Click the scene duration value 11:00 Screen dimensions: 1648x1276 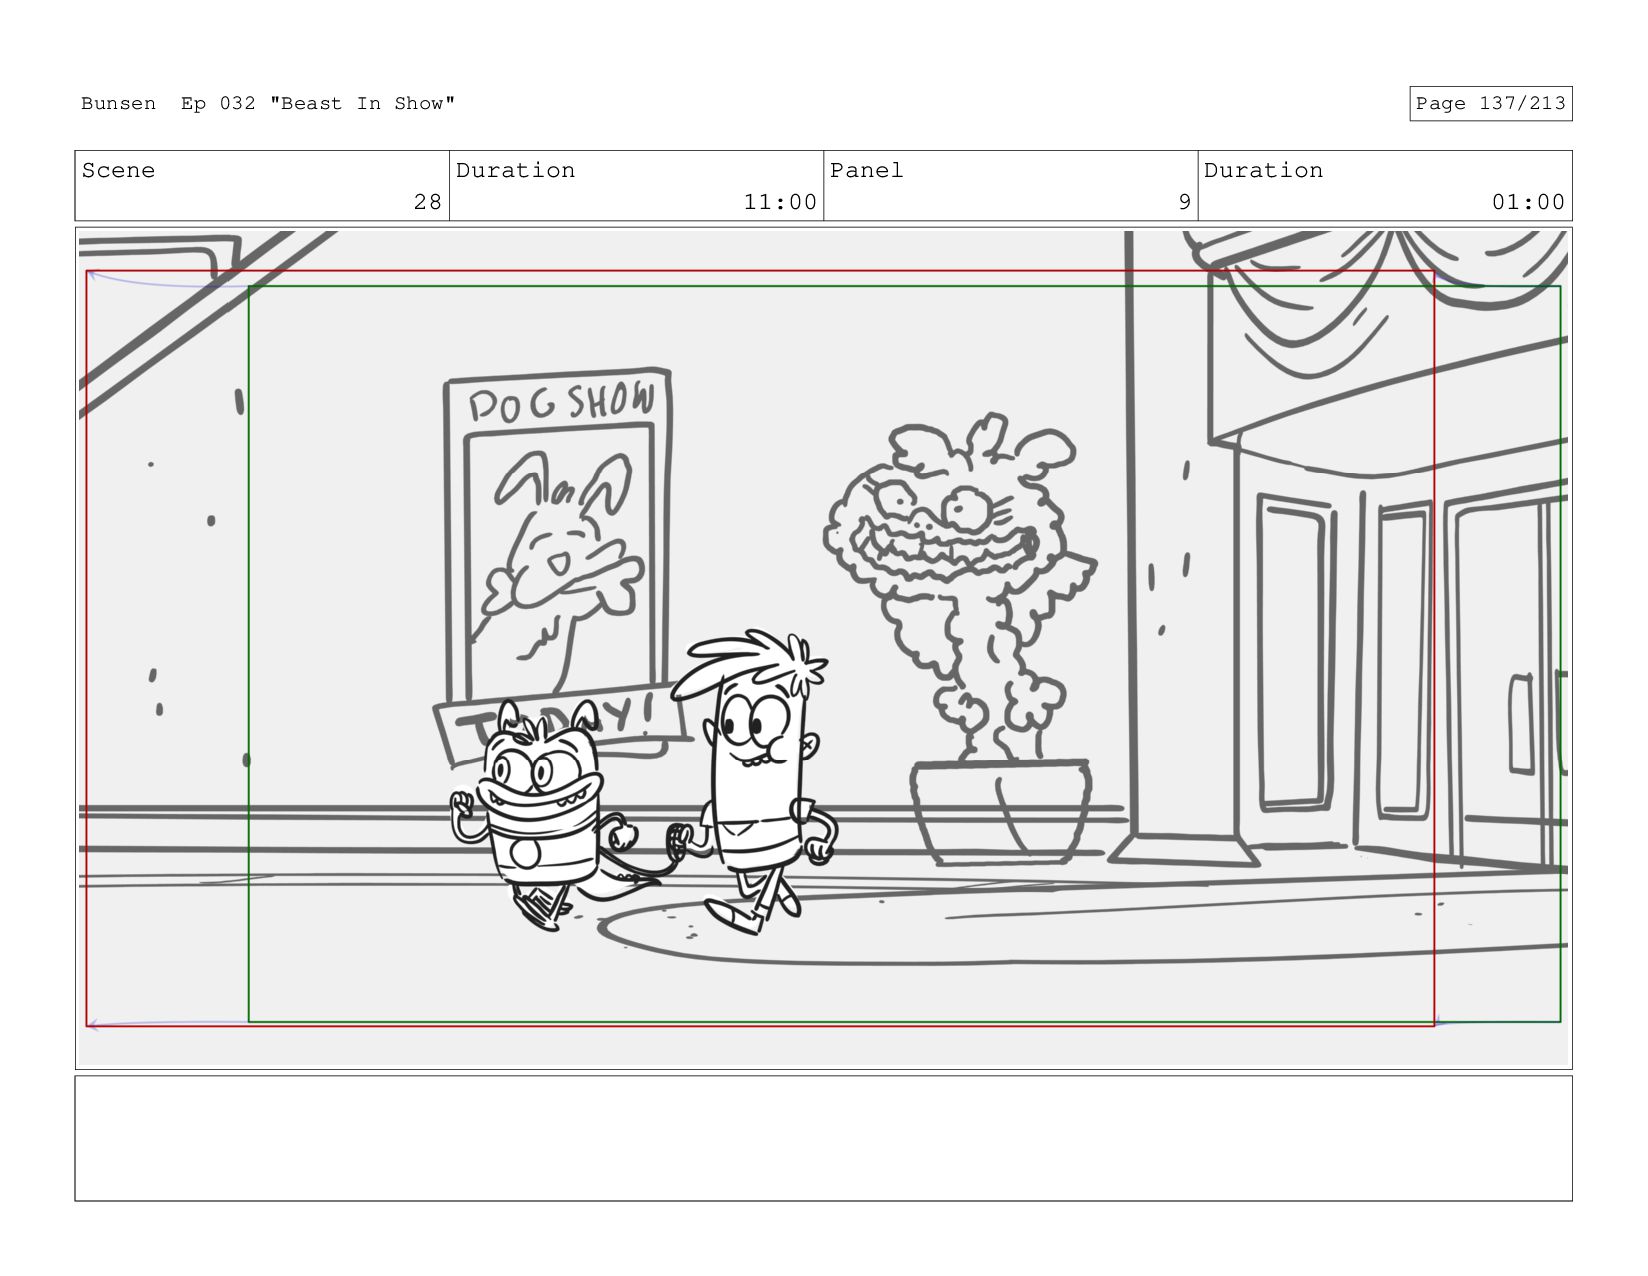pyautogui.click(x=780, y=202)
